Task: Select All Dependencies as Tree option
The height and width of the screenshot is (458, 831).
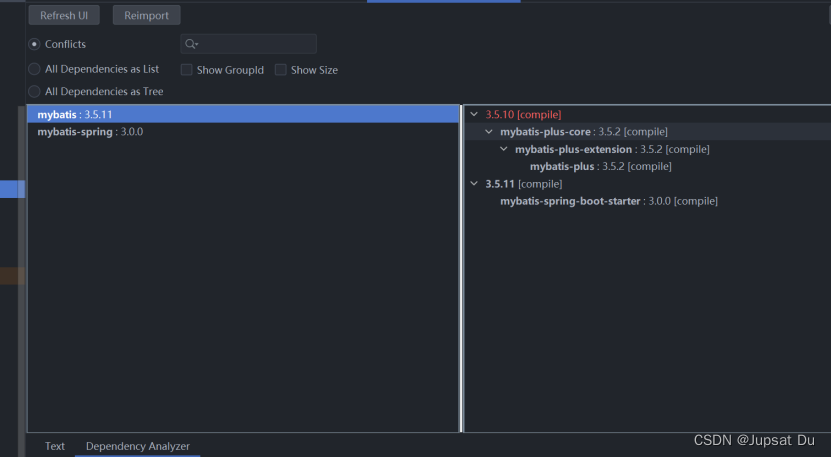Action: (x=34, y=91)
